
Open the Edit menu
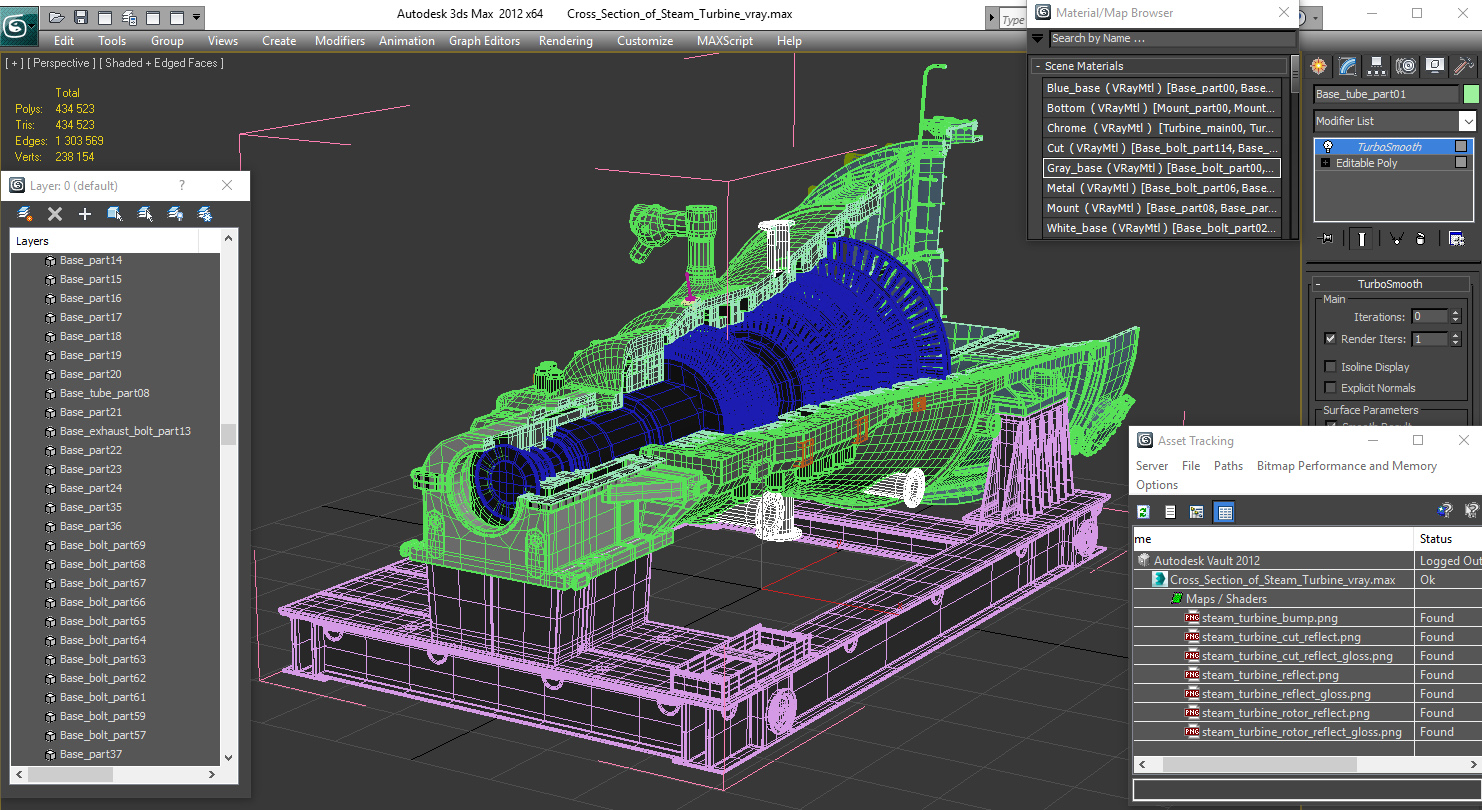click(x=64, y=41)
